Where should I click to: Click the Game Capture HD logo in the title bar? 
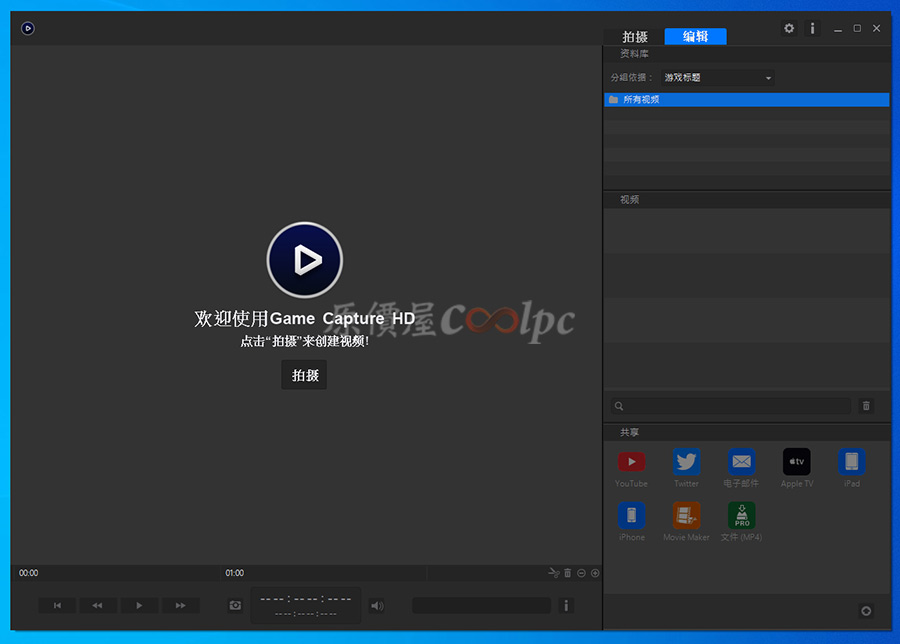[x=28, y=28]
